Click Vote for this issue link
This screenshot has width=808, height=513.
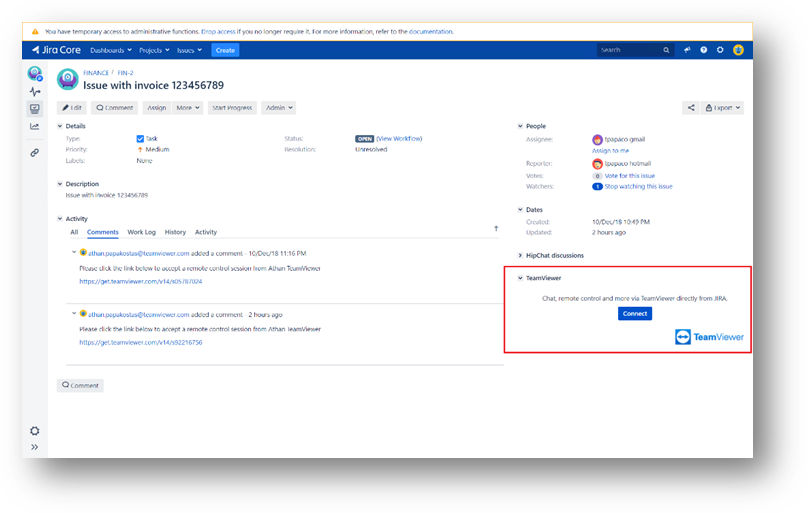630,176
